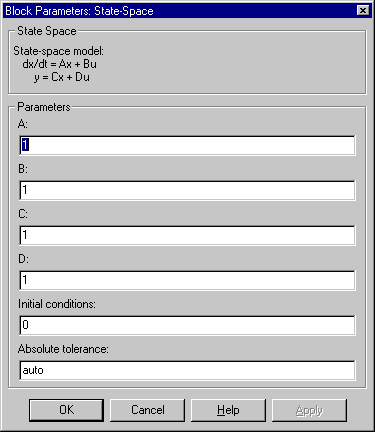The width and height of the screenshot is (375, 432).
Task: Select the B matrix text box
Action: click(187, 190)
